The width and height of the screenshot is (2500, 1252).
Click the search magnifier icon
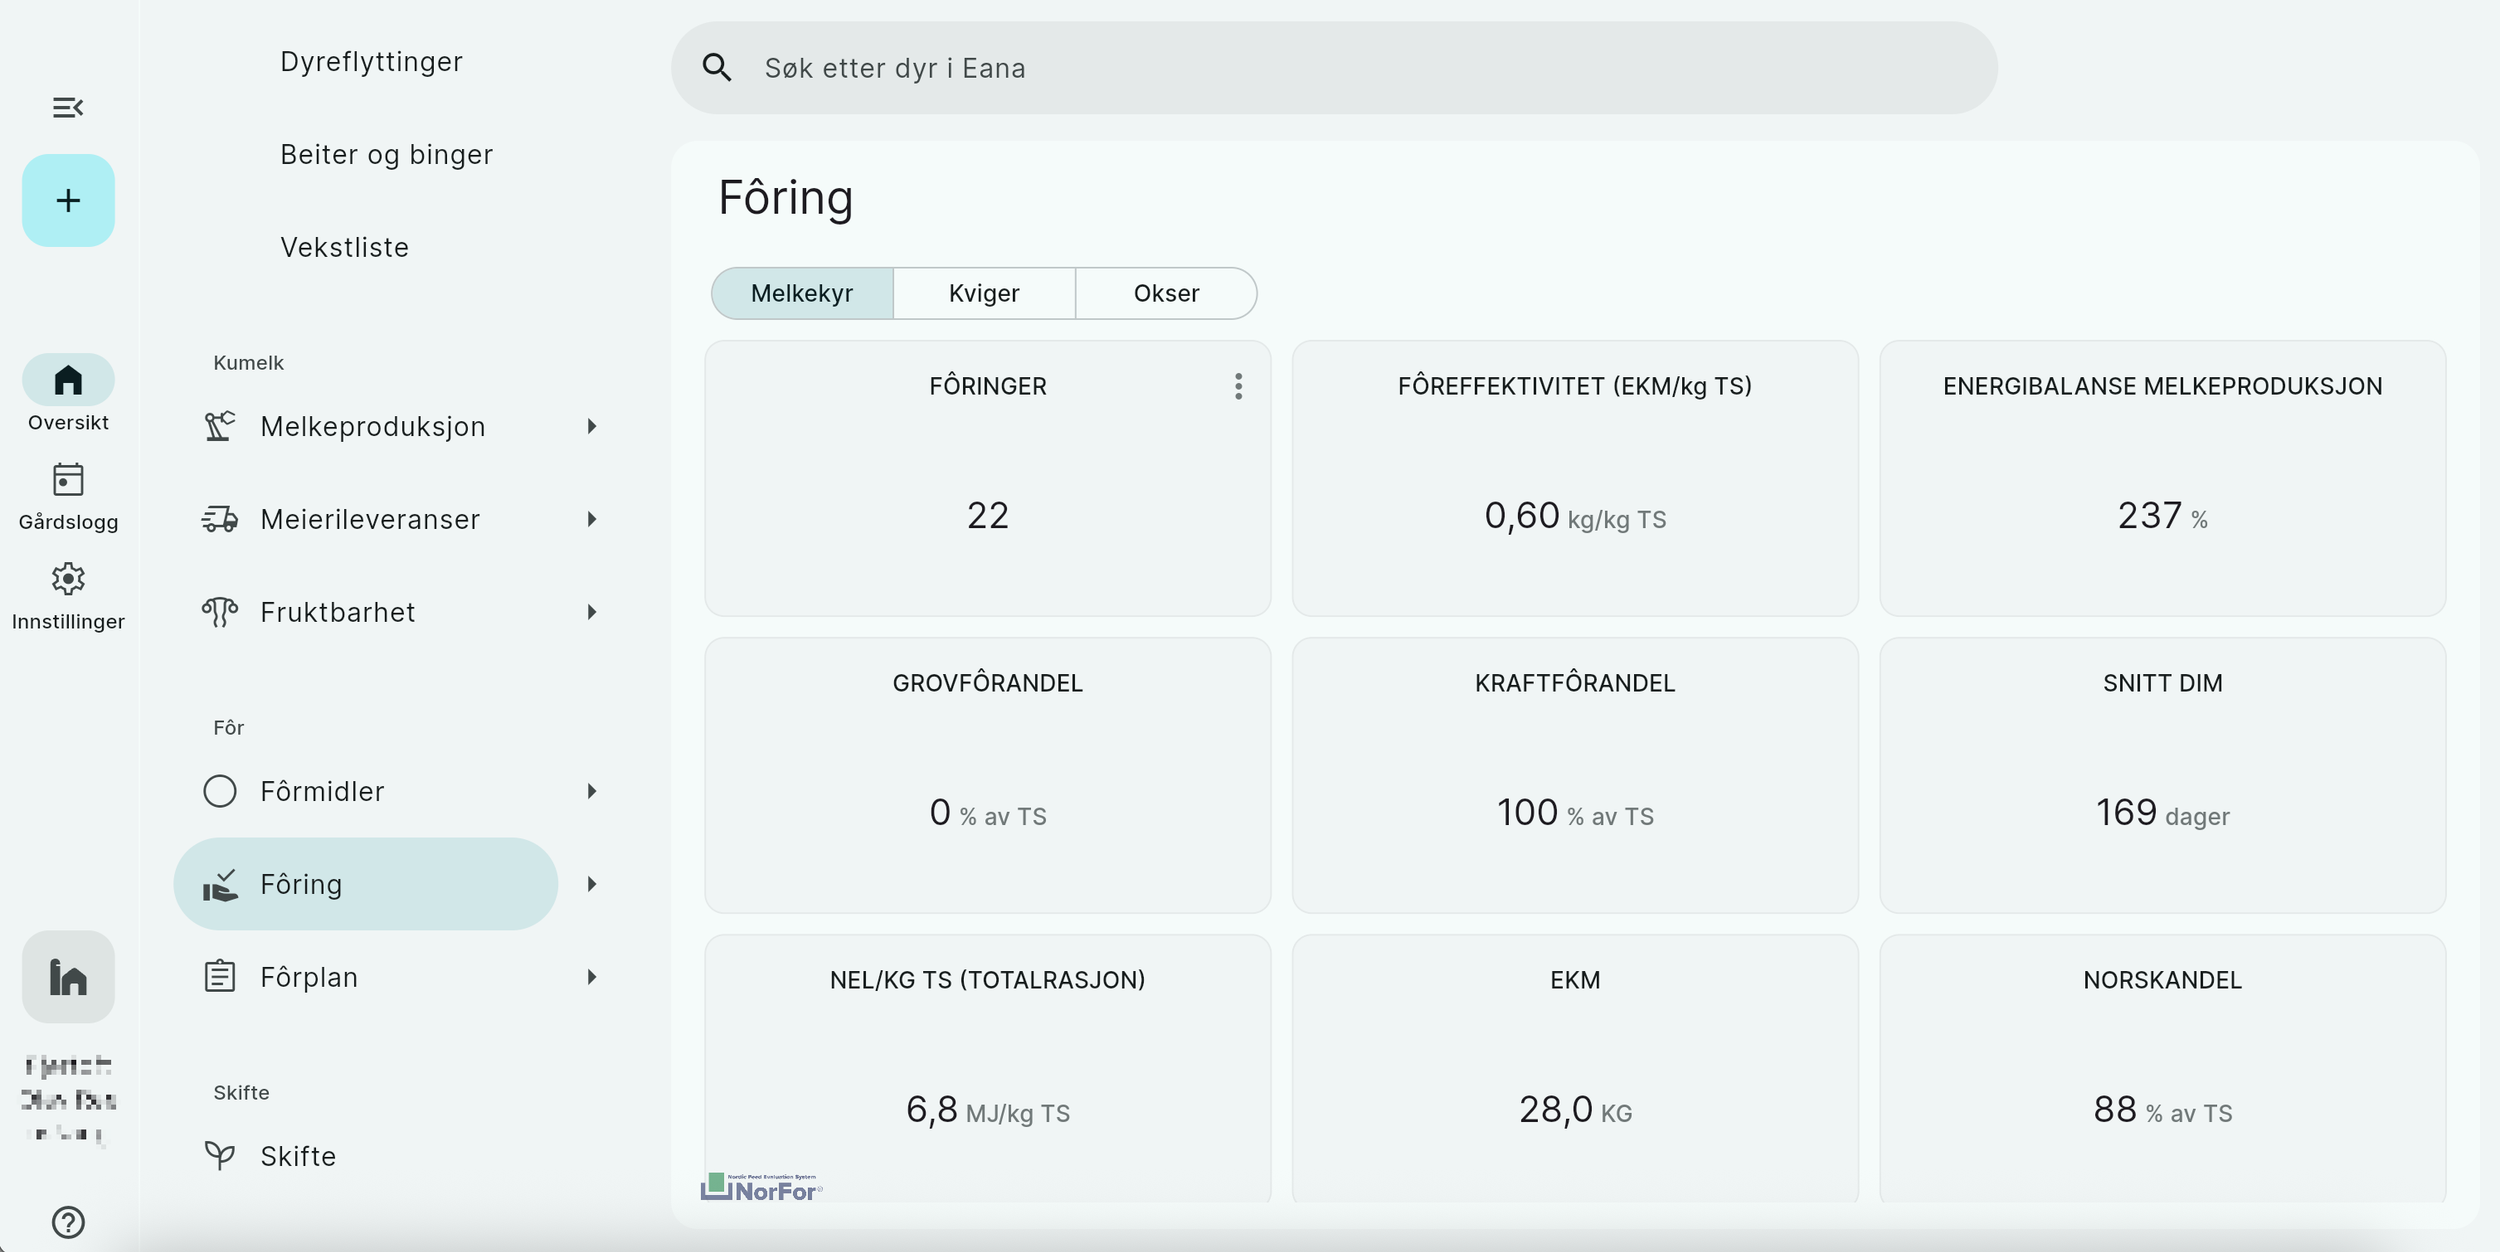(717, 68)
